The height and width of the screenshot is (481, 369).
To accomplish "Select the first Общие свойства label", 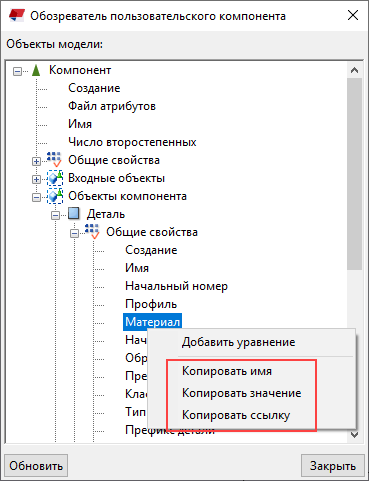I will (114, 160).
